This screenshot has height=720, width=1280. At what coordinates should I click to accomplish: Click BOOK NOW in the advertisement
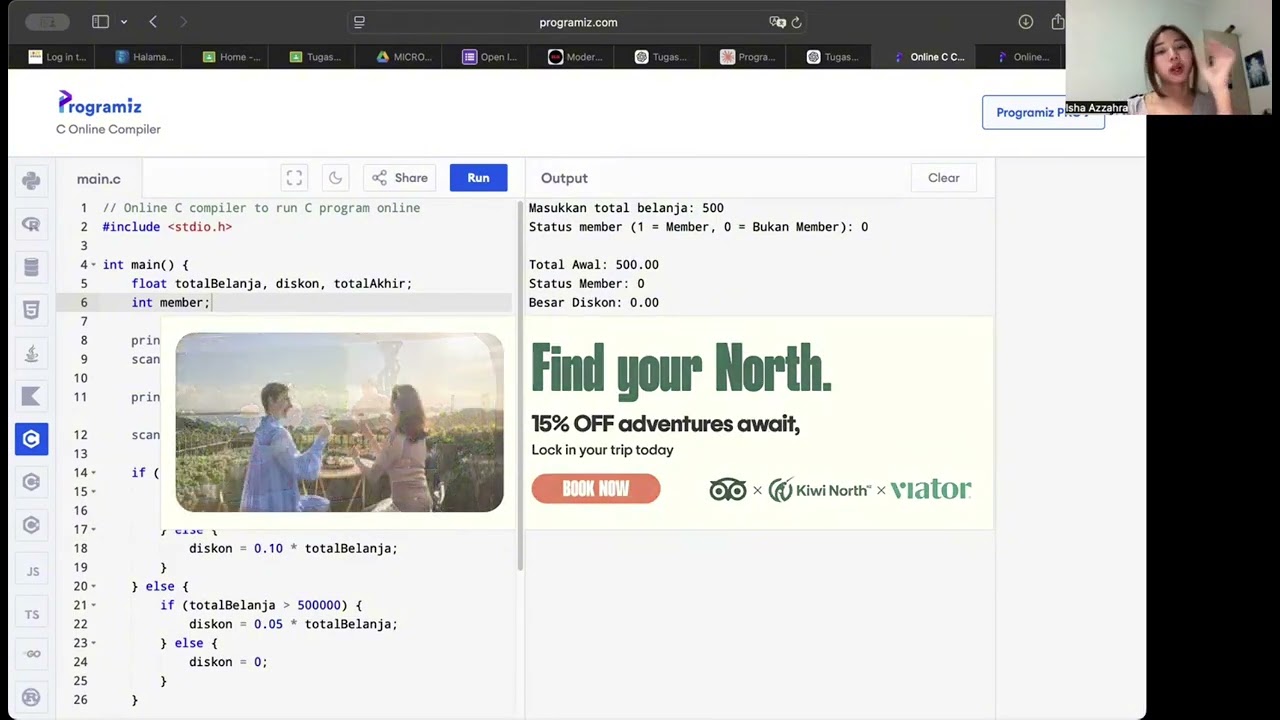point(596,489)
